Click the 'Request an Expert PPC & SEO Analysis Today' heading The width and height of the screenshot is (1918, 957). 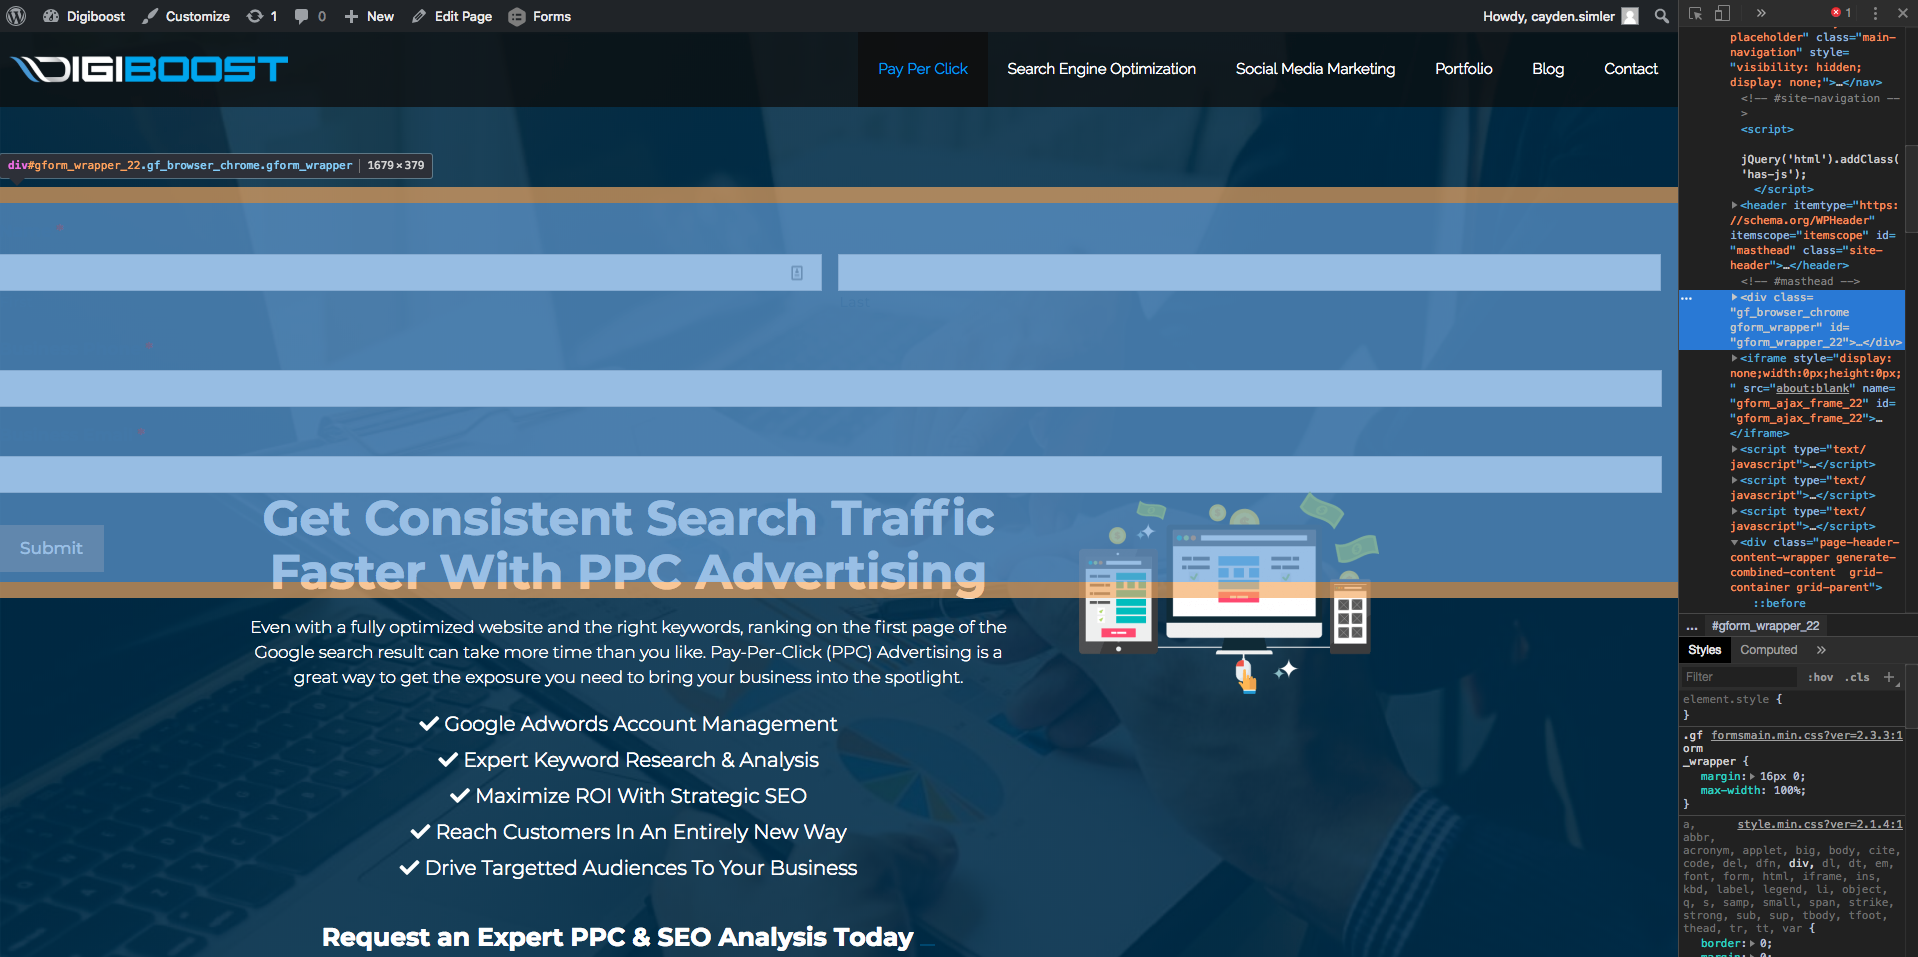click(617, 937)
